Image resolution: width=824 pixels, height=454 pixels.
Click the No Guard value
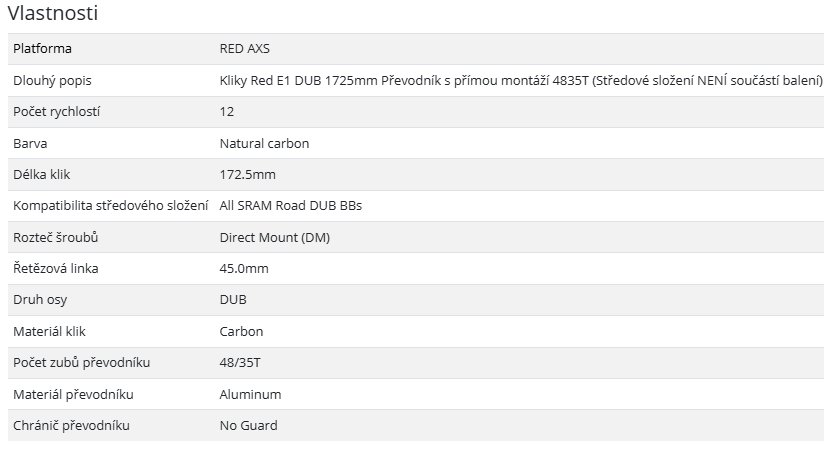pos(248,426)
